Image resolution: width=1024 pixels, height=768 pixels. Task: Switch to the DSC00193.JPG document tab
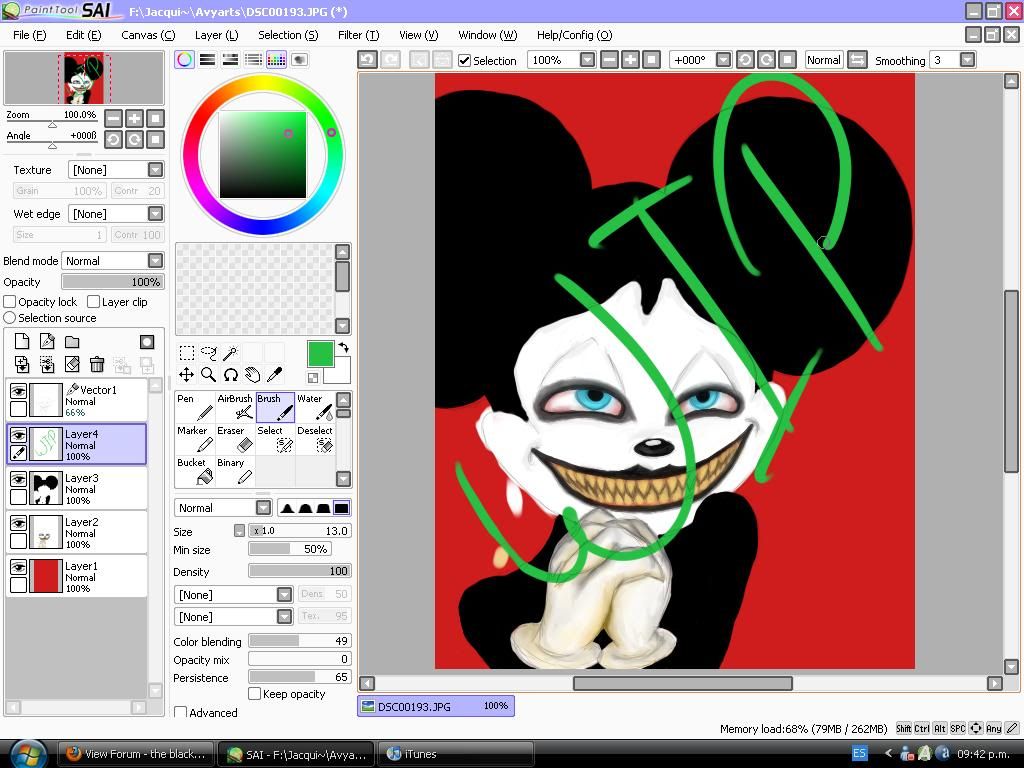click(x=436, y=706)
